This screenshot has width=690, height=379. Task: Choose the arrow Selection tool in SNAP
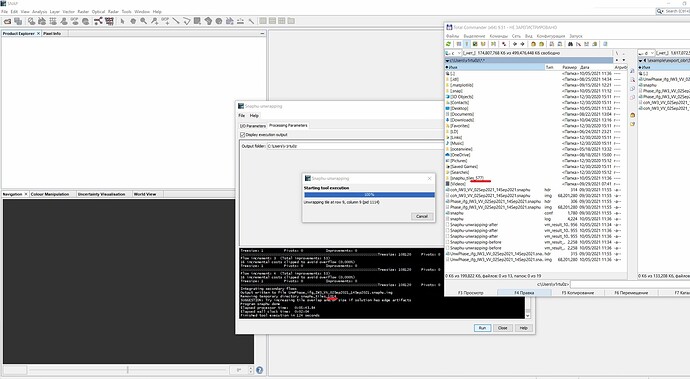(122, 21)
